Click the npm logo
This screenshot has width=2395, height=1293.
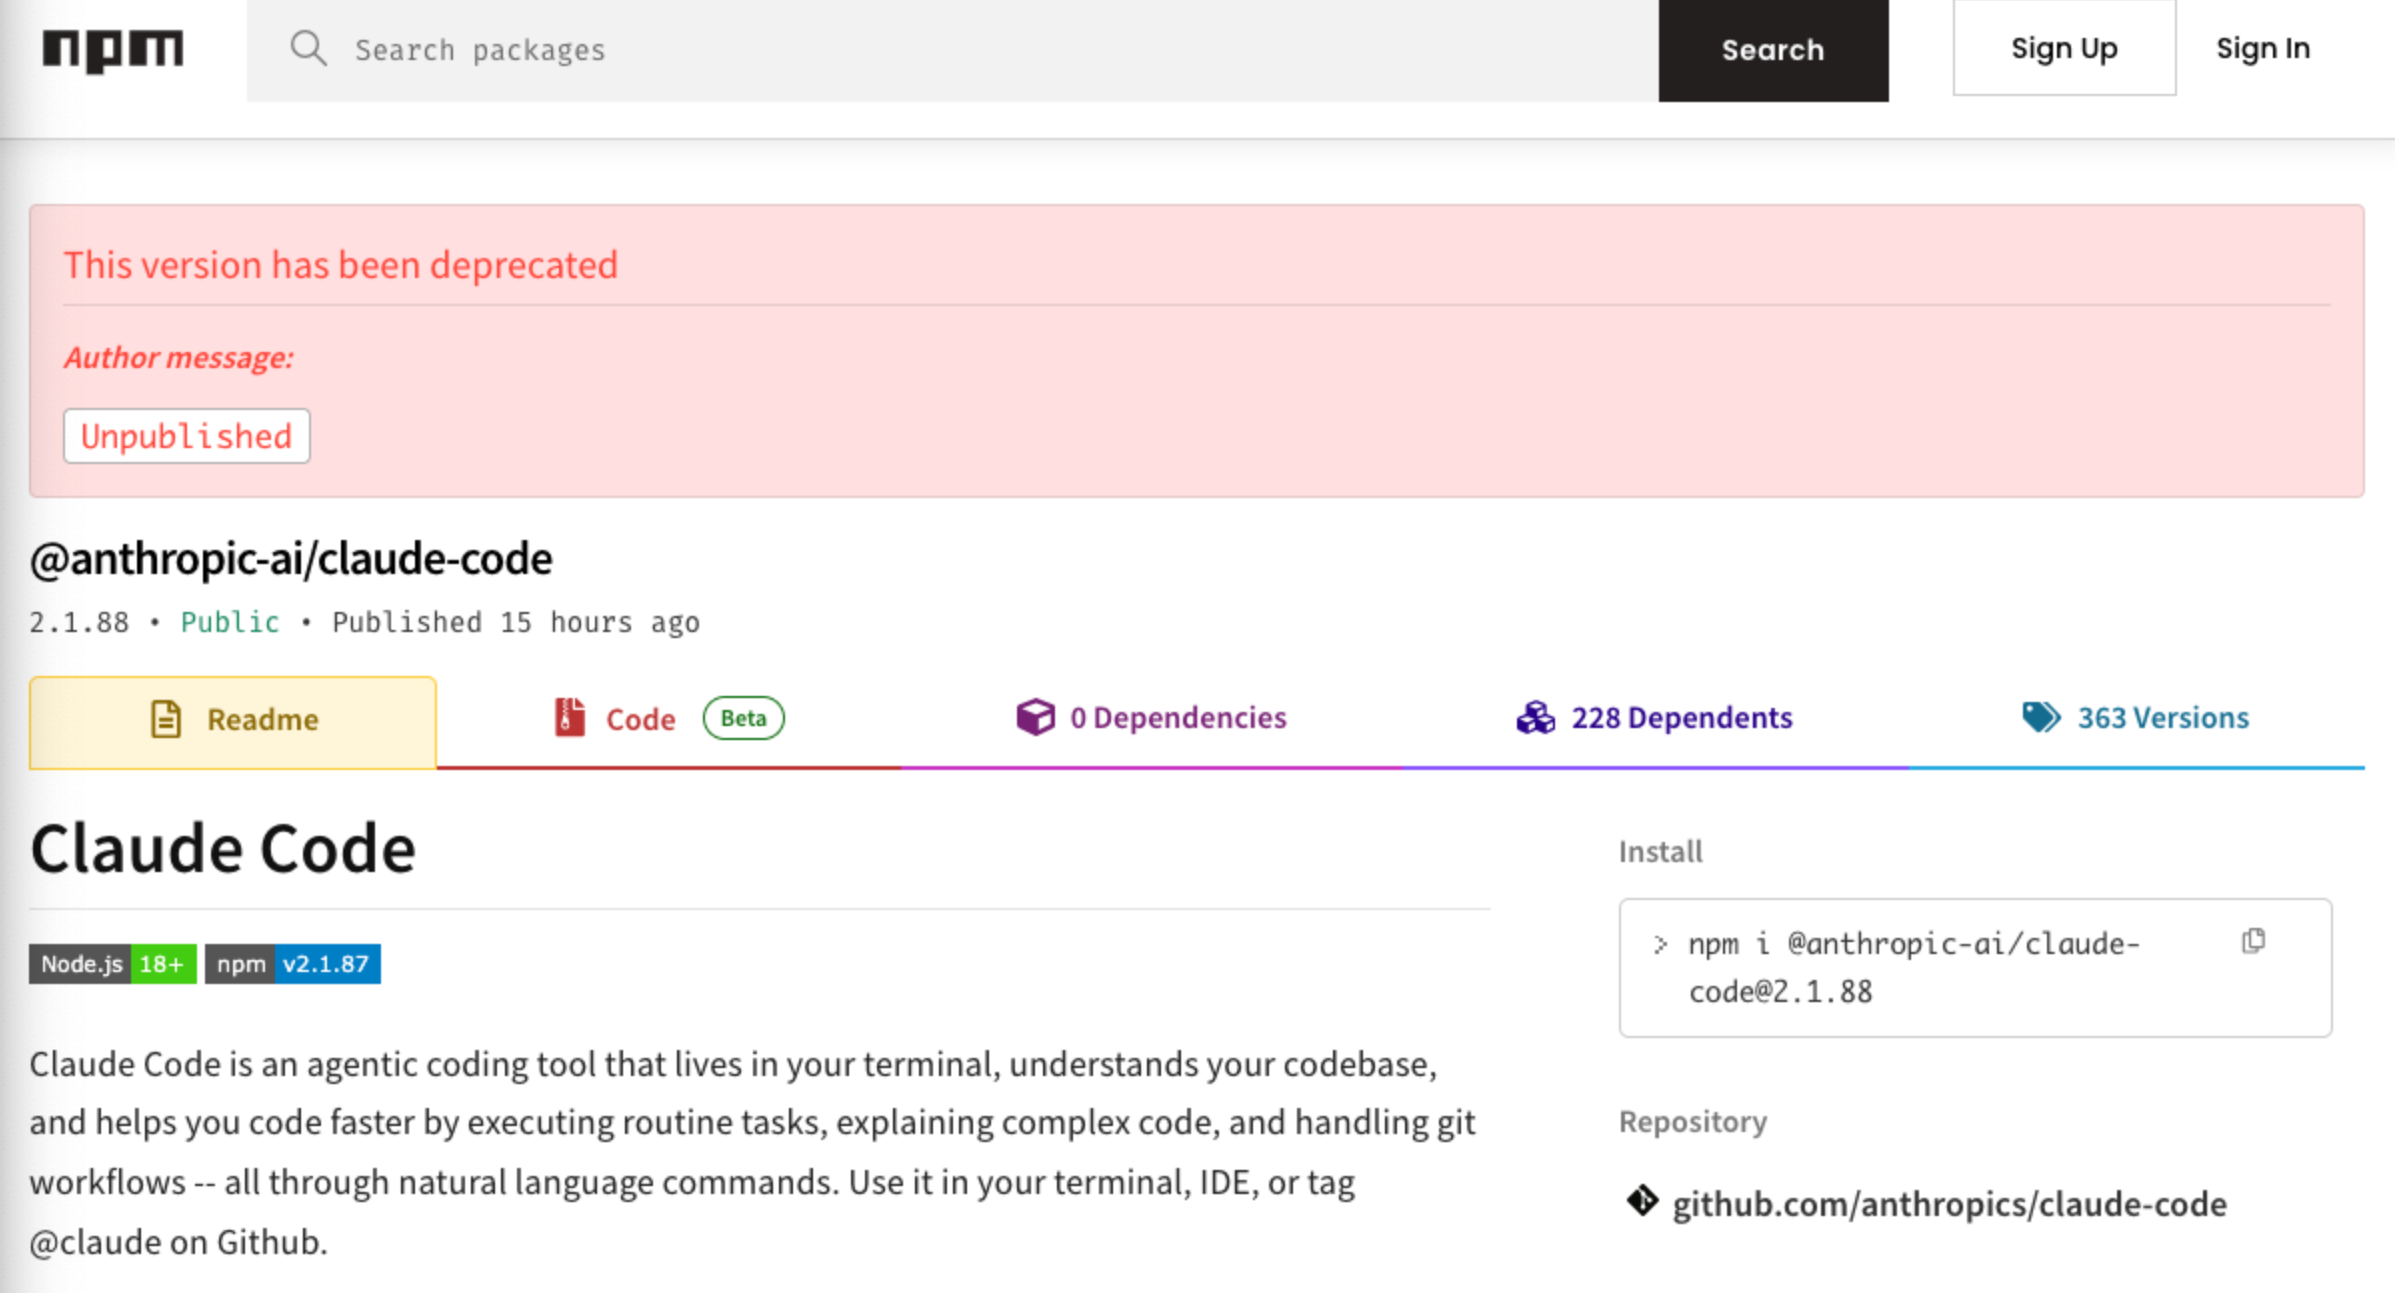[113, 50]
